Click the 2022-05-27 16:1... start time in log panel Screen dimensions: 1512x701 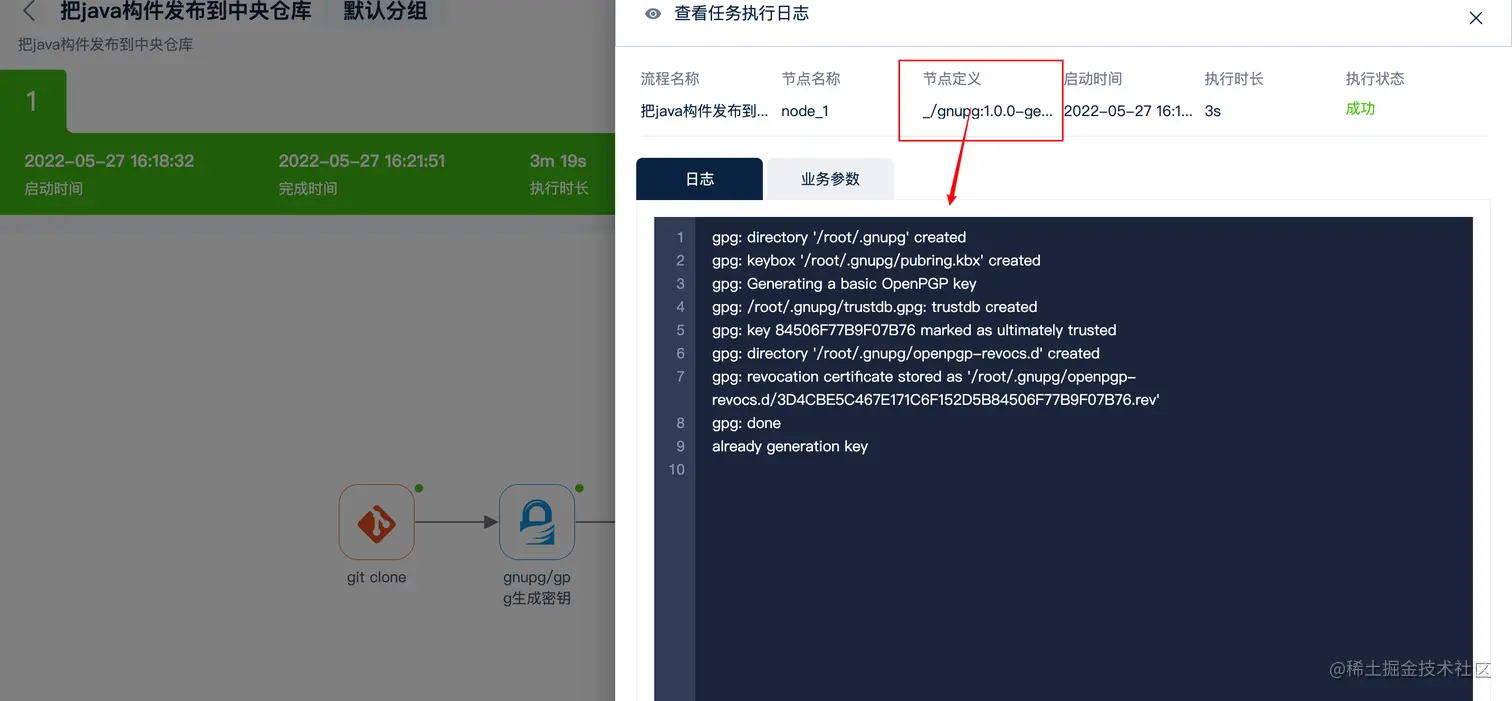pyautogui.click(x=1128, y=111)
